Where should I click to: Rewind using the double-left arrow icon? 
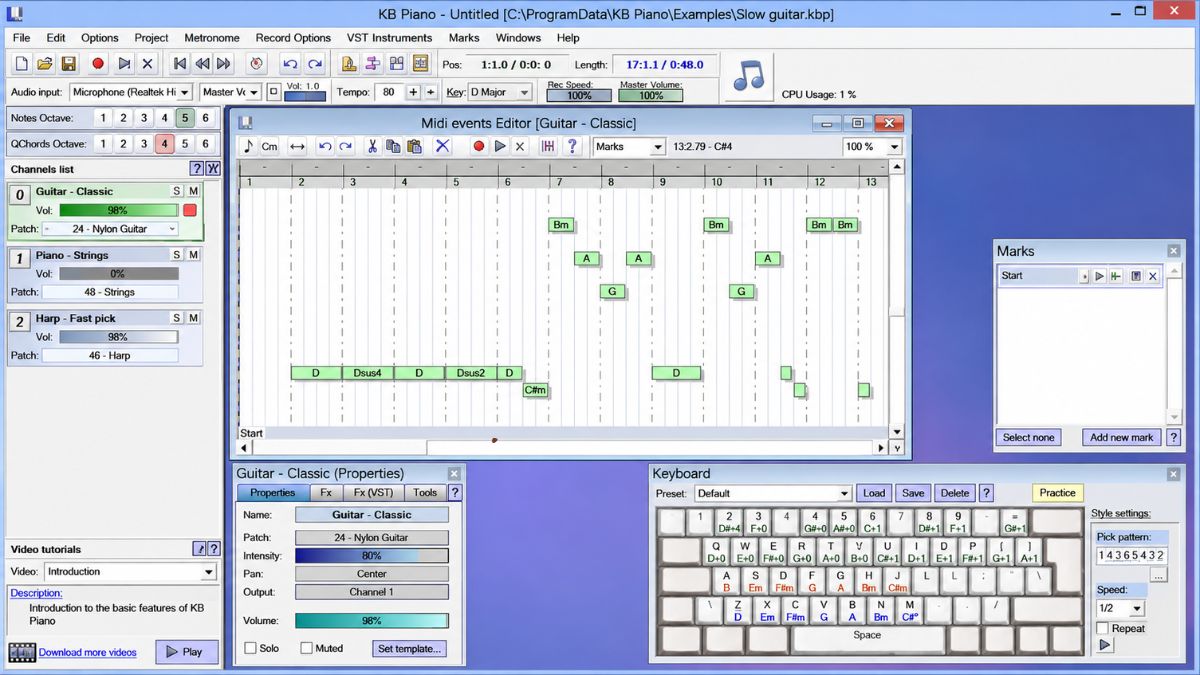(202, 64)
